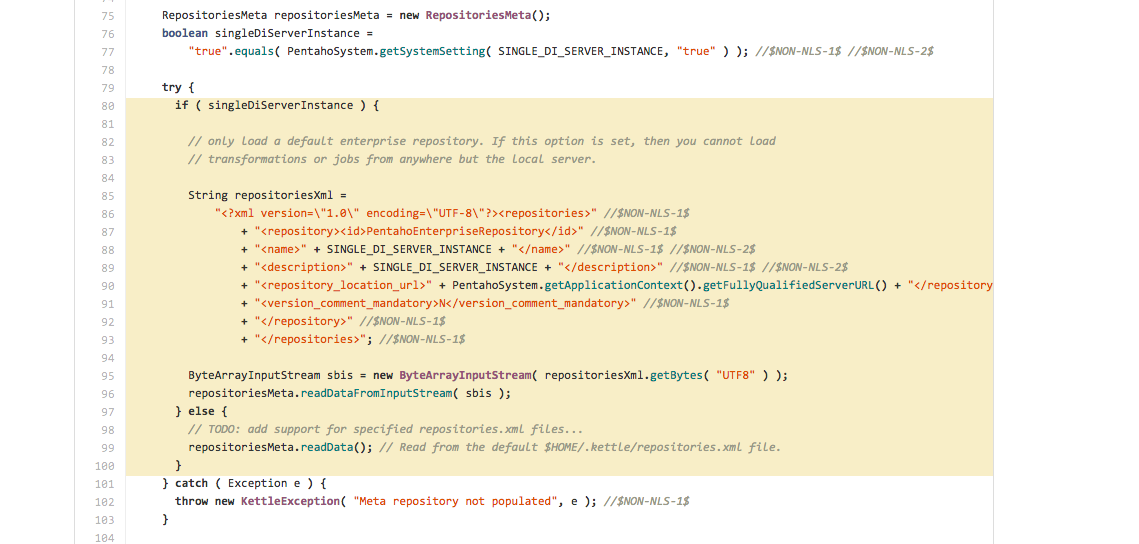
Task: Click the 'try {' statement
Action: click(x=179, y=88)
